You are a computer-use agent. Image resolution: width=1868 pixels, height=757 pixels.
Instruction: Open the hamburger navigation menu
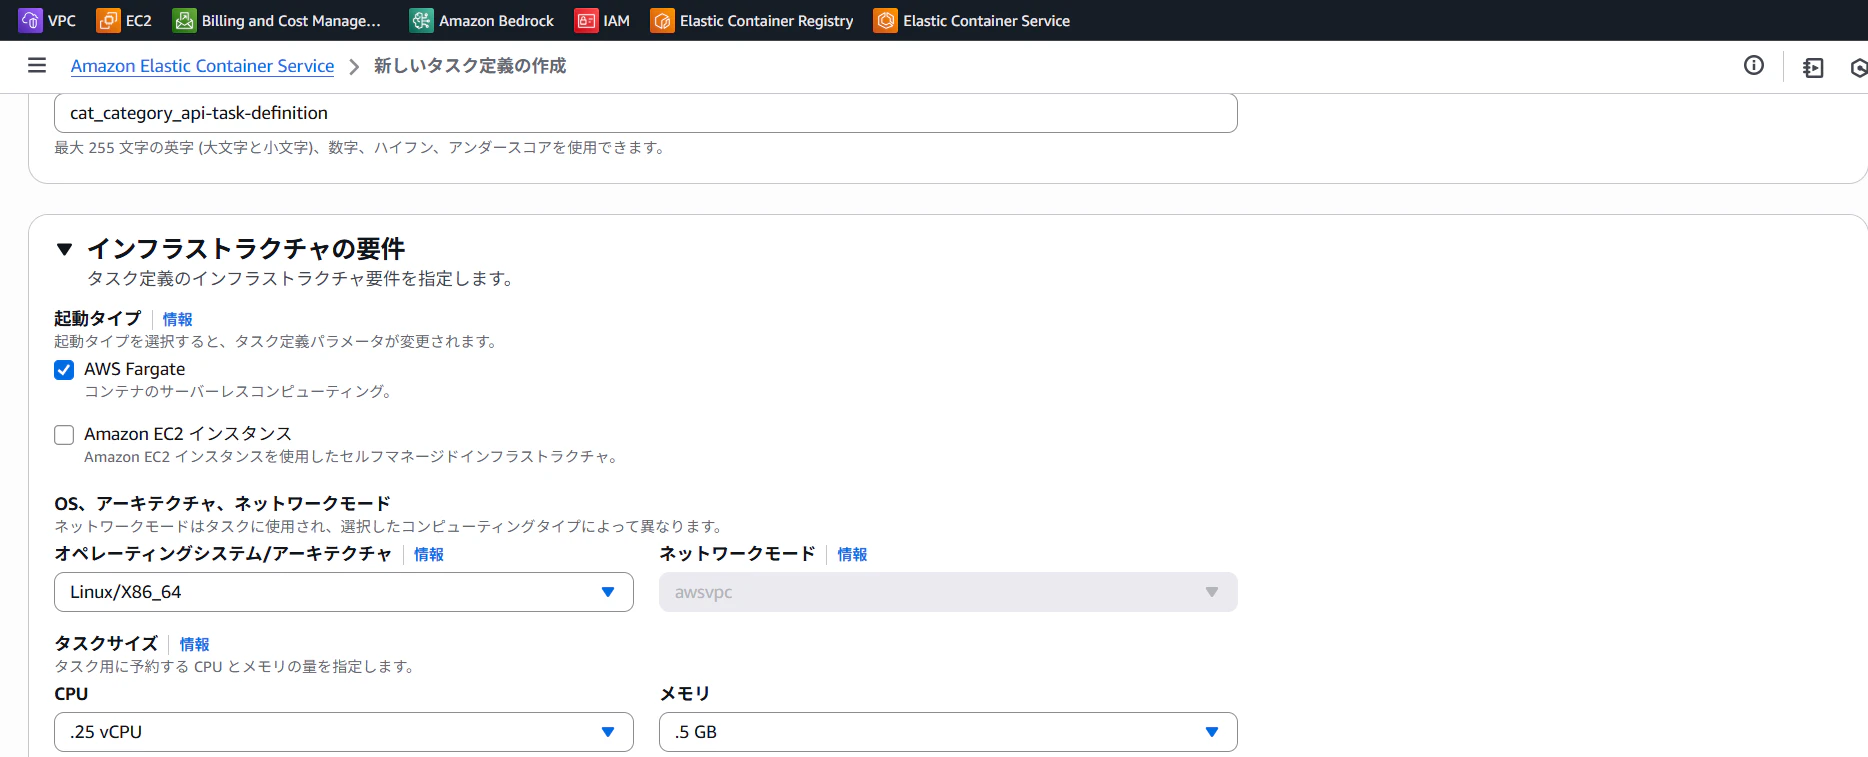click(37, 66)
